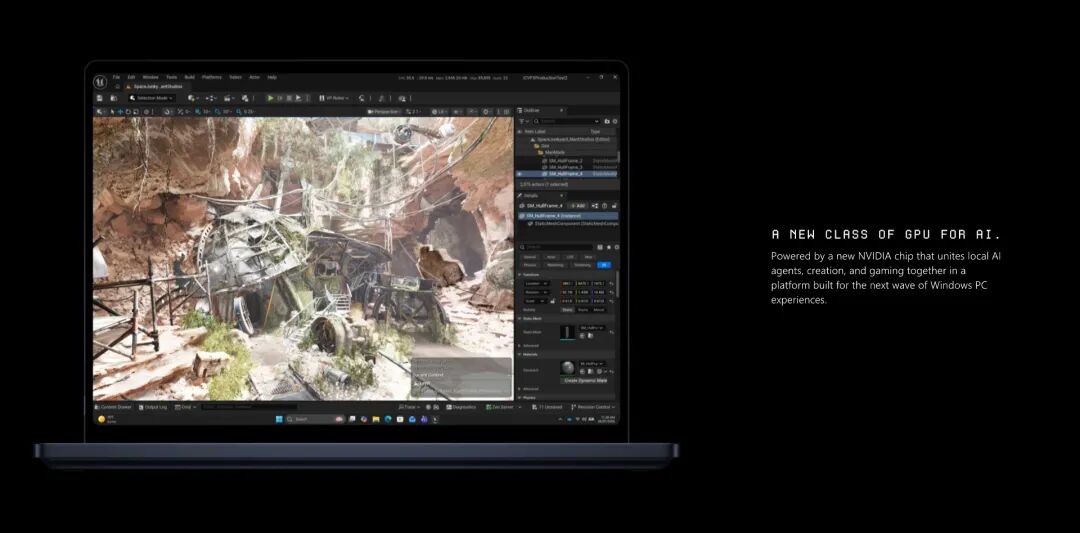Select SM_HullFrame_4 in the Outliner
The image size is (1080, 533).
565,174
